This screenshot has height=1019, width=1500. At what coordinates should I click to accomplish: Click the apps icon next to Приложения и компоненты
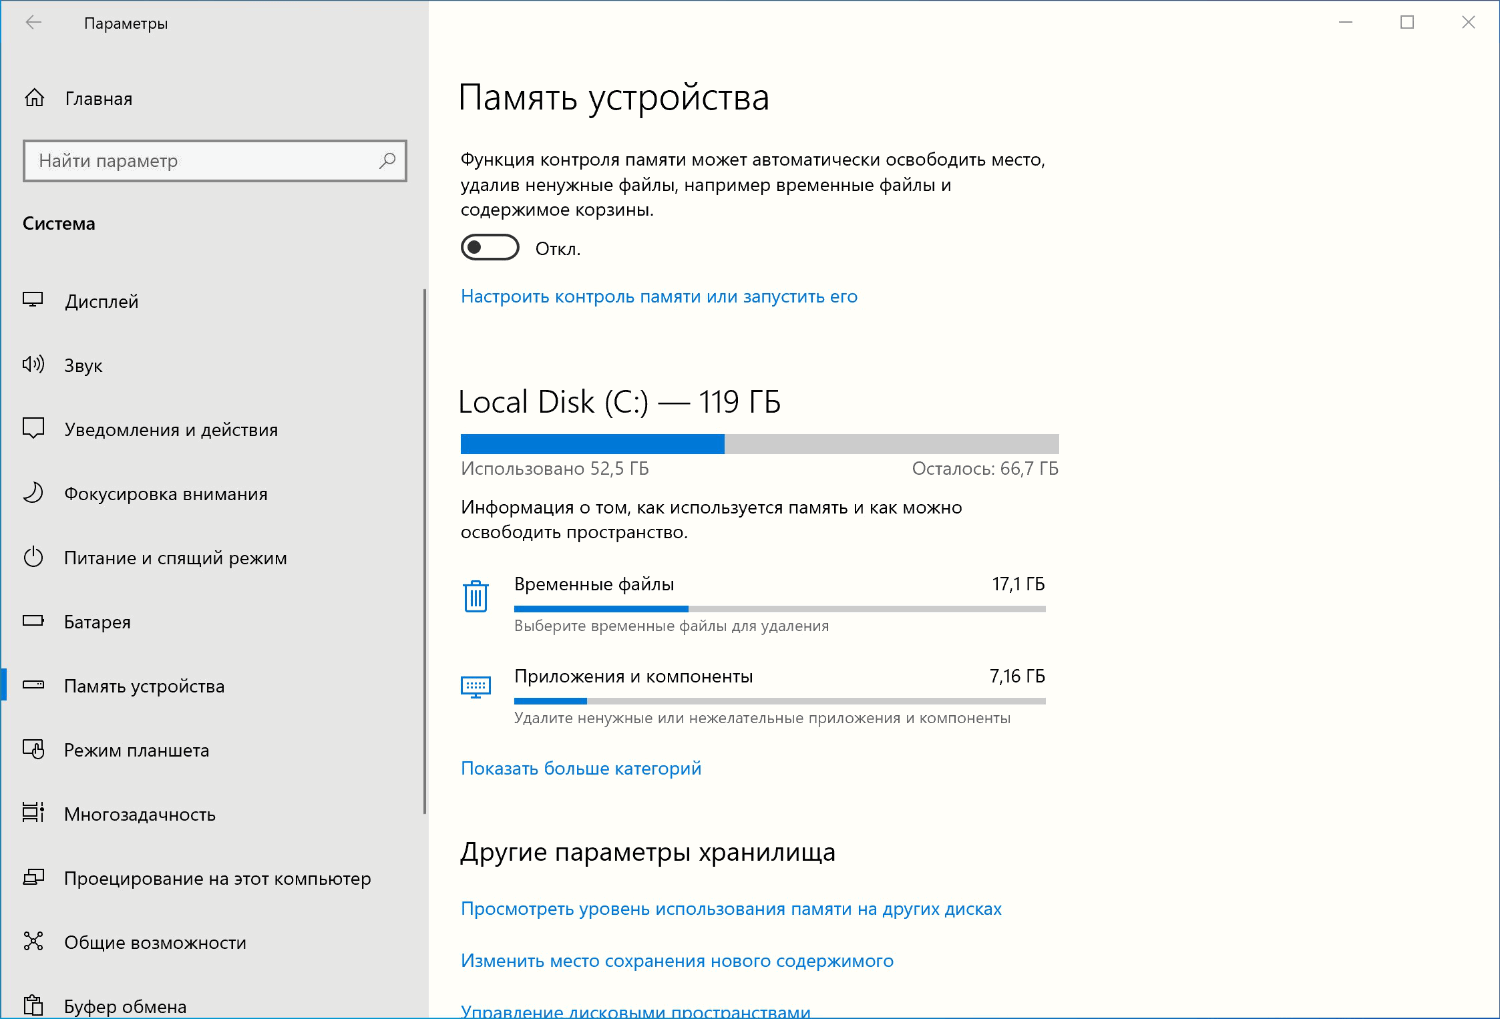click(476, 687)
